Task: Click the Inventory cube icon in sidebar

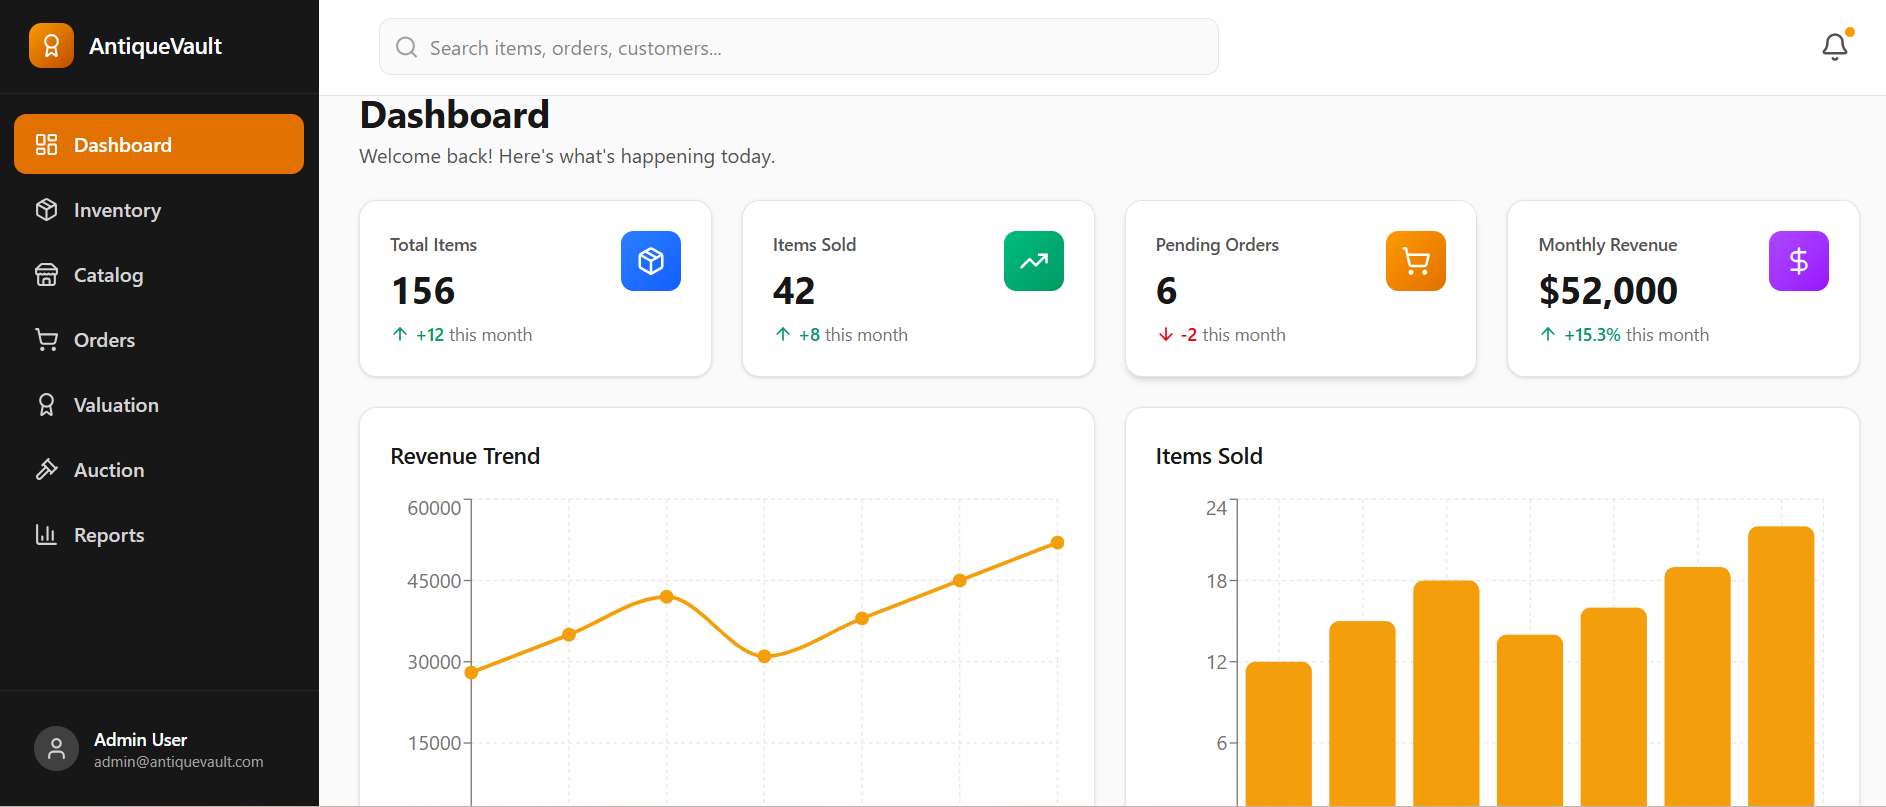Action: (x=46, y=209)
